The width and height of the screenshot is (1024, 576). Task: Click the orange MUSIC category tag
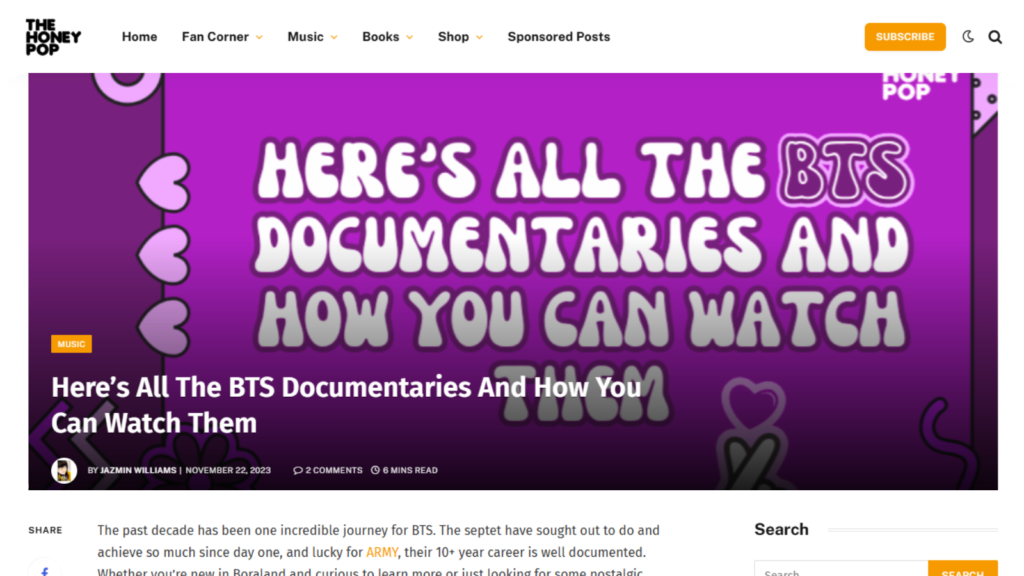pos(71,344)
